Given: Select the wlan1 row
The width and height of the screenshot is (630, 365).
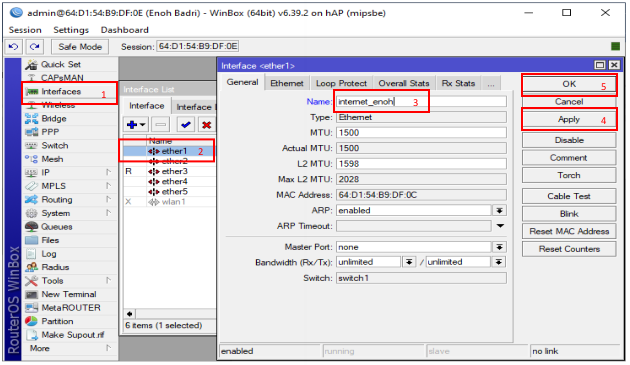Looking at the screenshot, I should coord(170,202).
